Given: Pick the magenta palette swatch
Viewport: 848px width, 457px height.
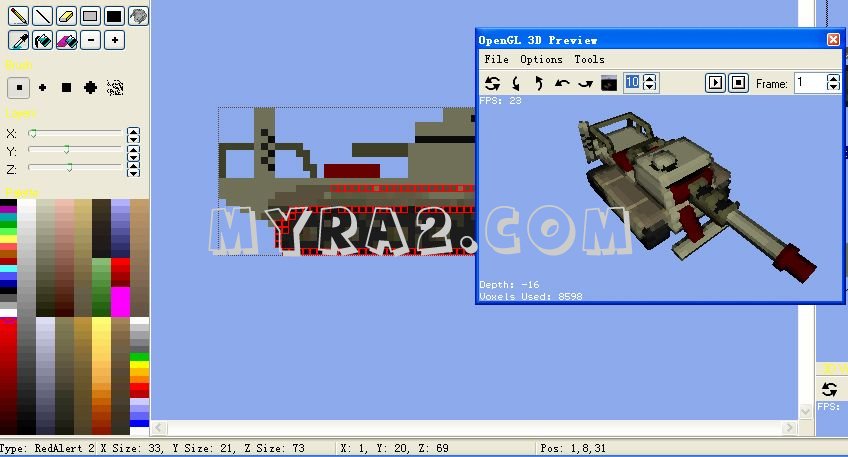Looking at the screenshot, I should point(120,301).
